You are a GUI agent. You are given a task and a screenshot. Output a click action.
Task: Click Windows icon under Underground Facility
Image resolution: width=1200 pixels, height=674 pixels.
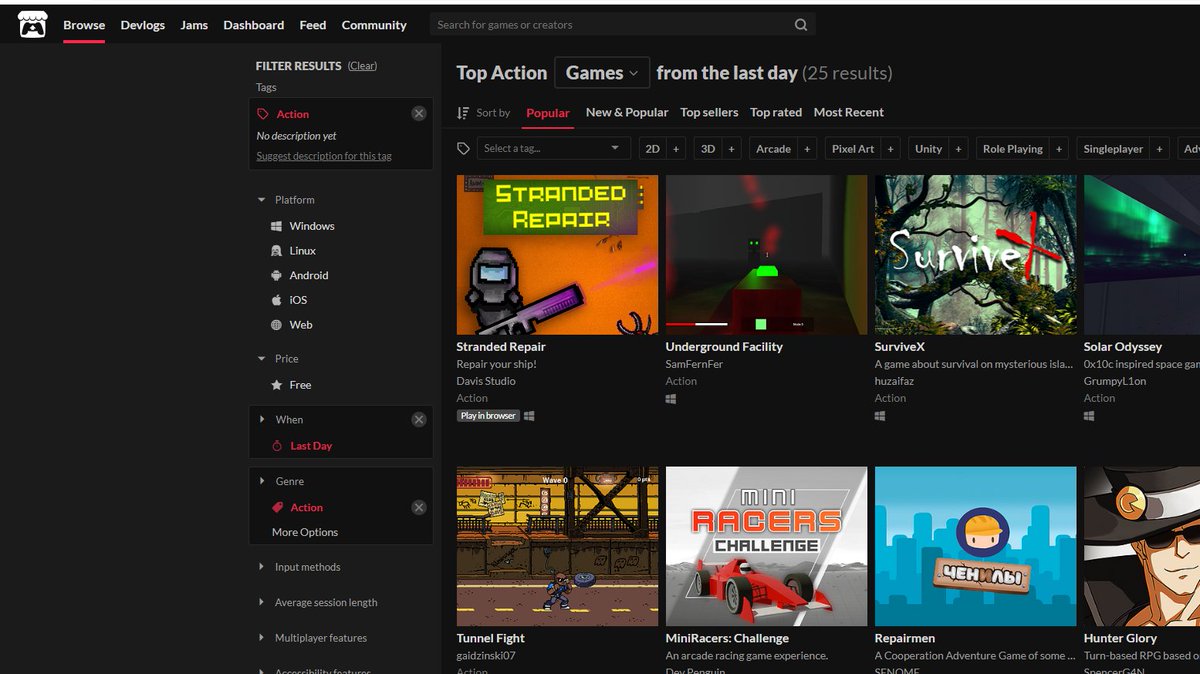pos(671,399)
